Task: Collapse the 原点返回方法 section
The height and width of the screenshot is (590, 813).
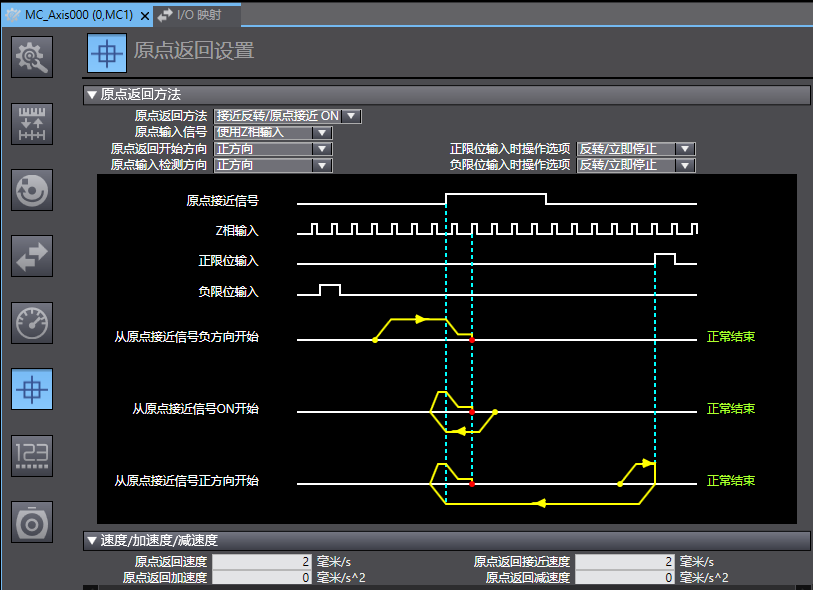Action: [x=92, y=95]
